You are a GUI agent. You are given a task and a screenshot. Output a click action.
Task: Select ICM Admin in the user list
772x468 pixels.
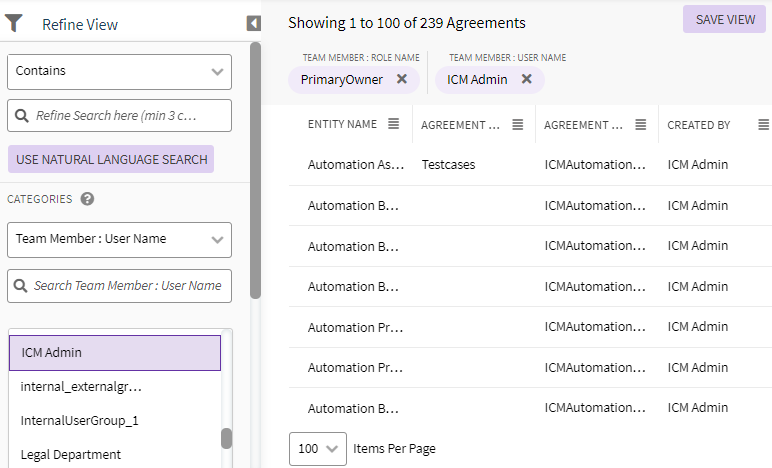(x=114, y=353)
